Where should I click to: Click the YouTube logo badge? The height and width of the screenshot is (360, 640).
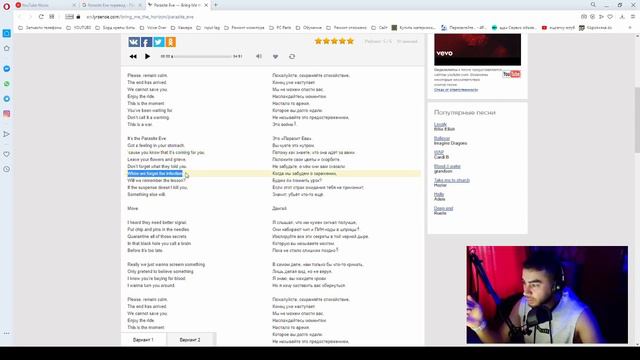[x=511, y=74]
